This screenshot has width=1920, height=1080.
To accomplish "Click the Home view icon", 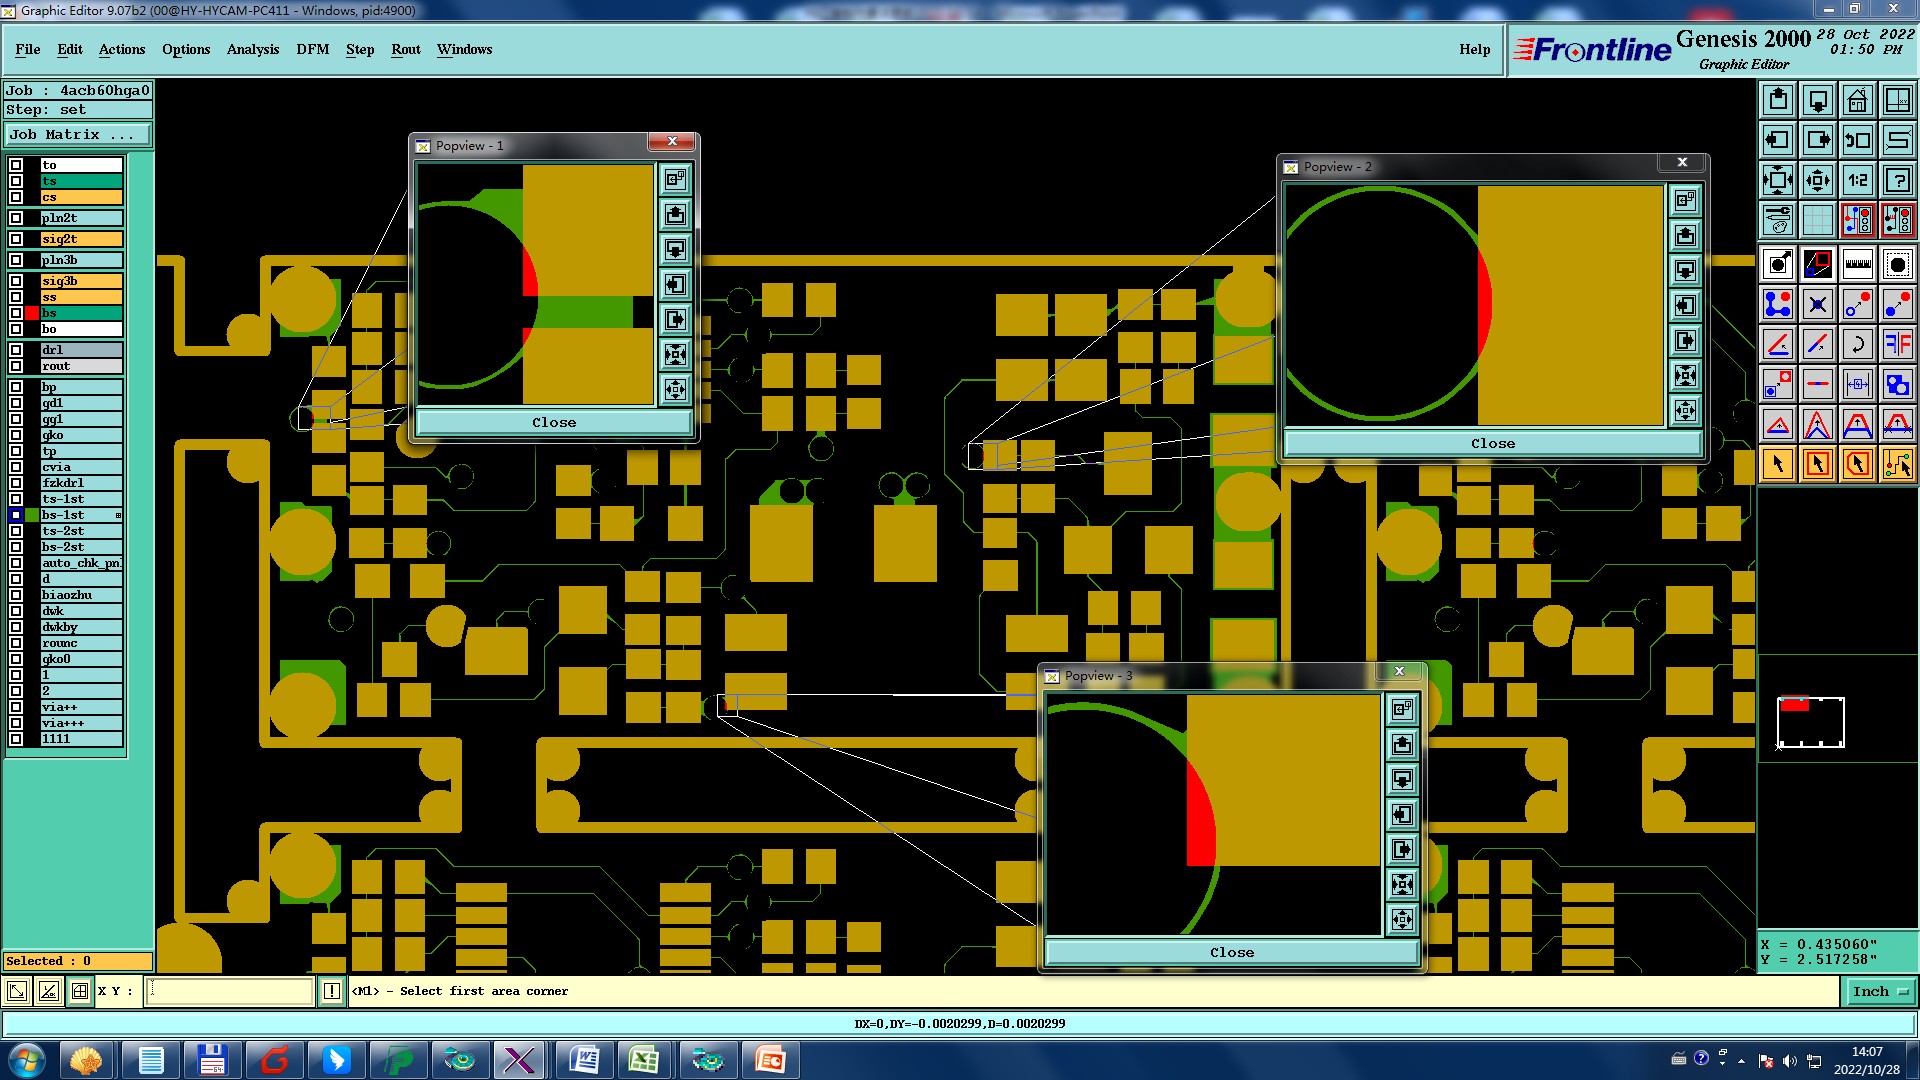I will 1857,100.
